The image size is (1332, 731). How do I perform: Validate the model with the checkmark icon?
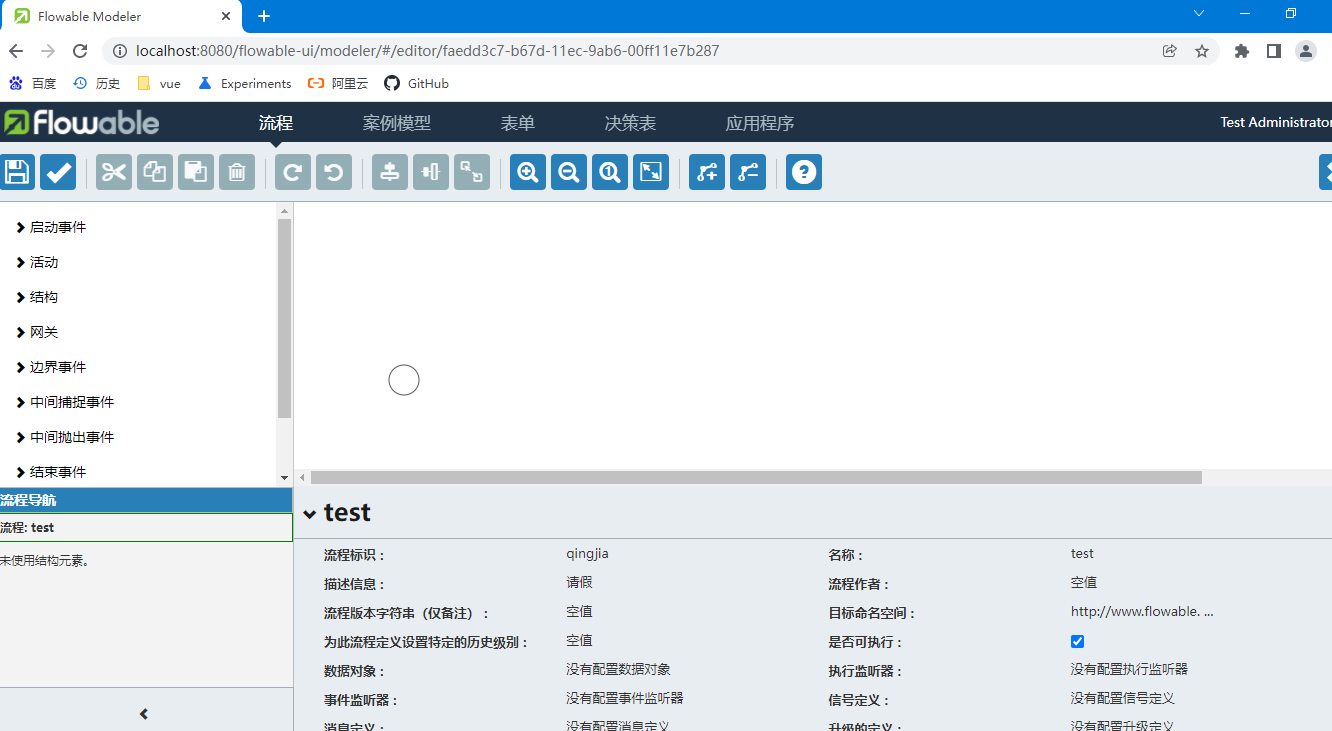(58, 172)
